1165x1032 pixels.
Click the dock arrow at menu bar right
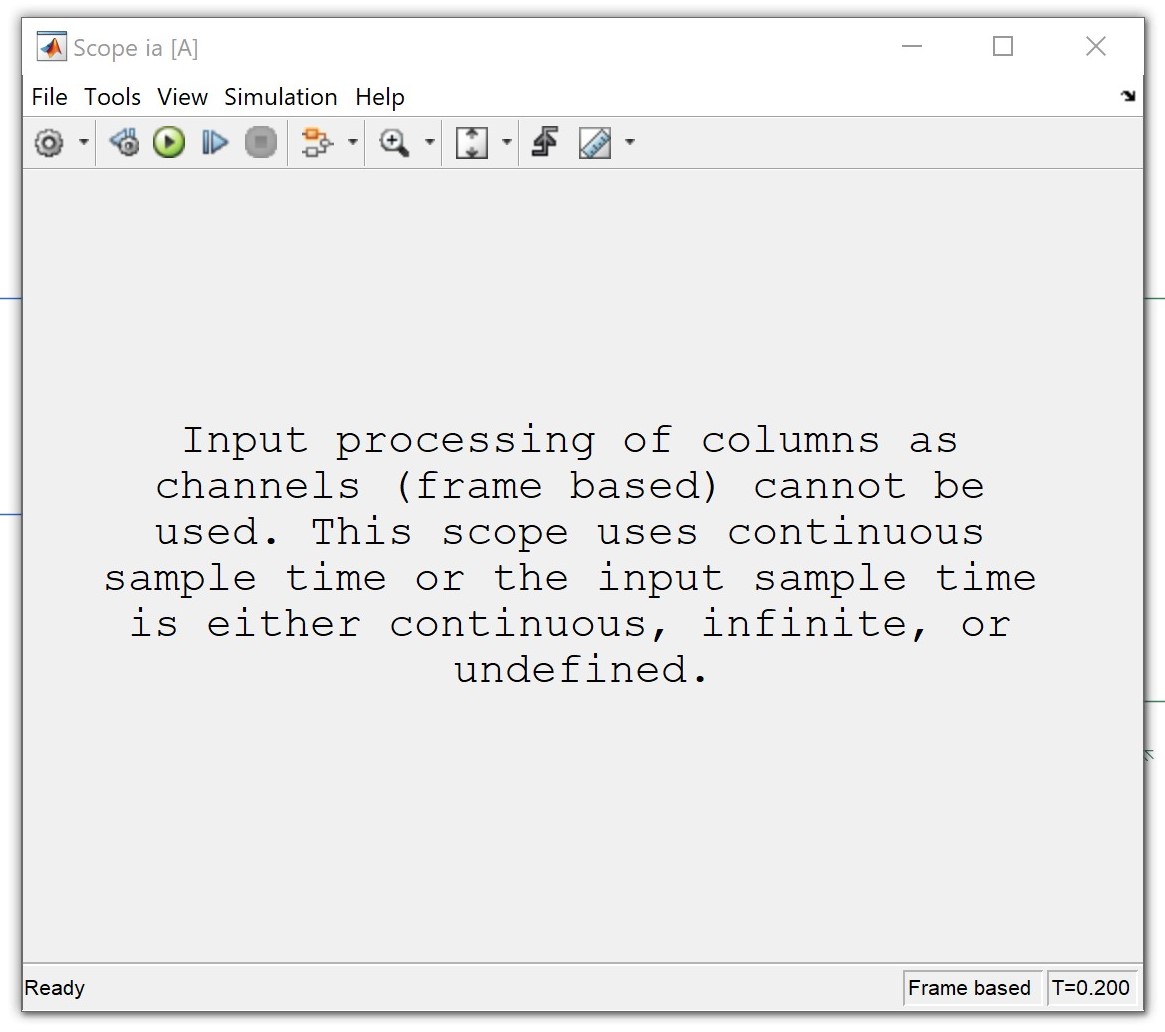tap(1128, 96)
